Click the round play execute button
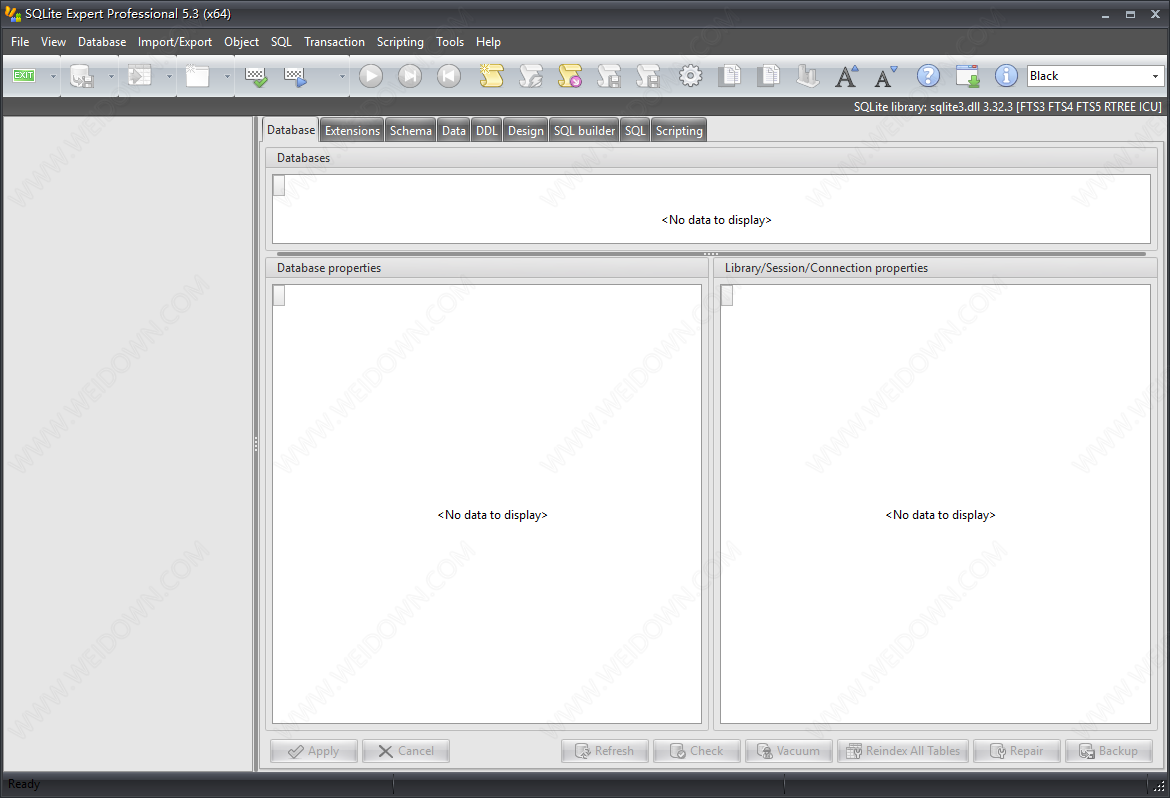The height and width of the screenshot is (798, 1170). pyautogui.click(x=371, y=76)
